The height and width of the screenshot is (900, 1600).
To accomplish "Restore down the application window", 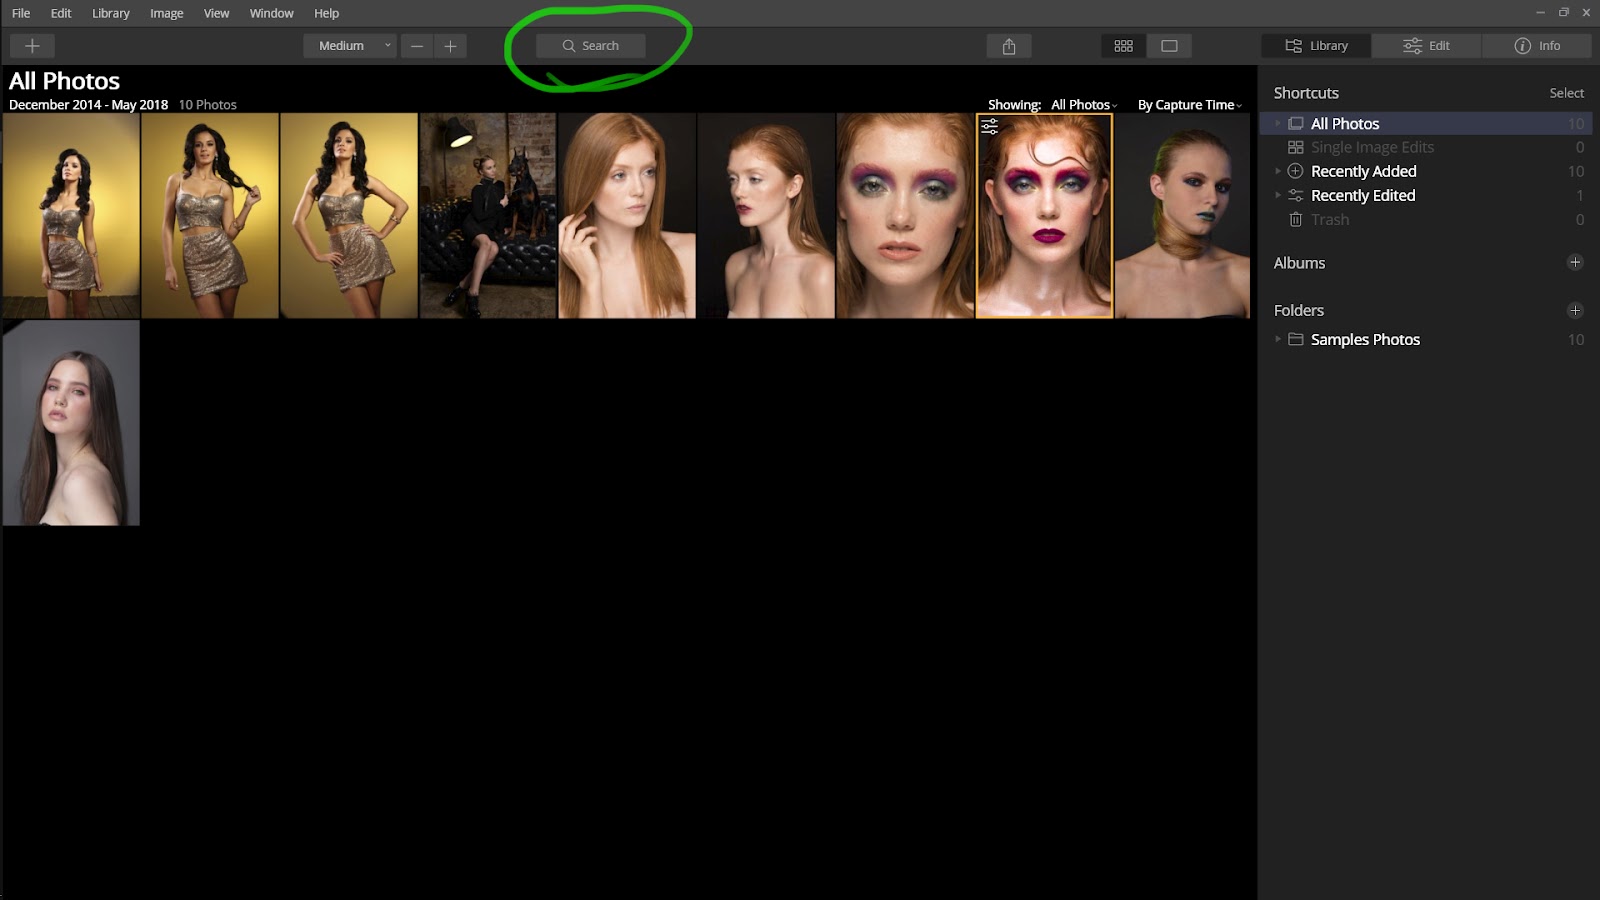I will click(x=1563, y=13).
